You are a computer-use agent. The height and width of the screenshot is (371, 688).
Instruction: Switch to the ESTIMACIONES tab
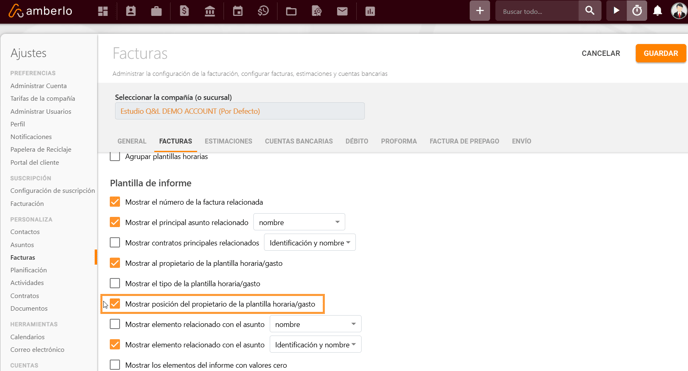[x=228, y=141]
